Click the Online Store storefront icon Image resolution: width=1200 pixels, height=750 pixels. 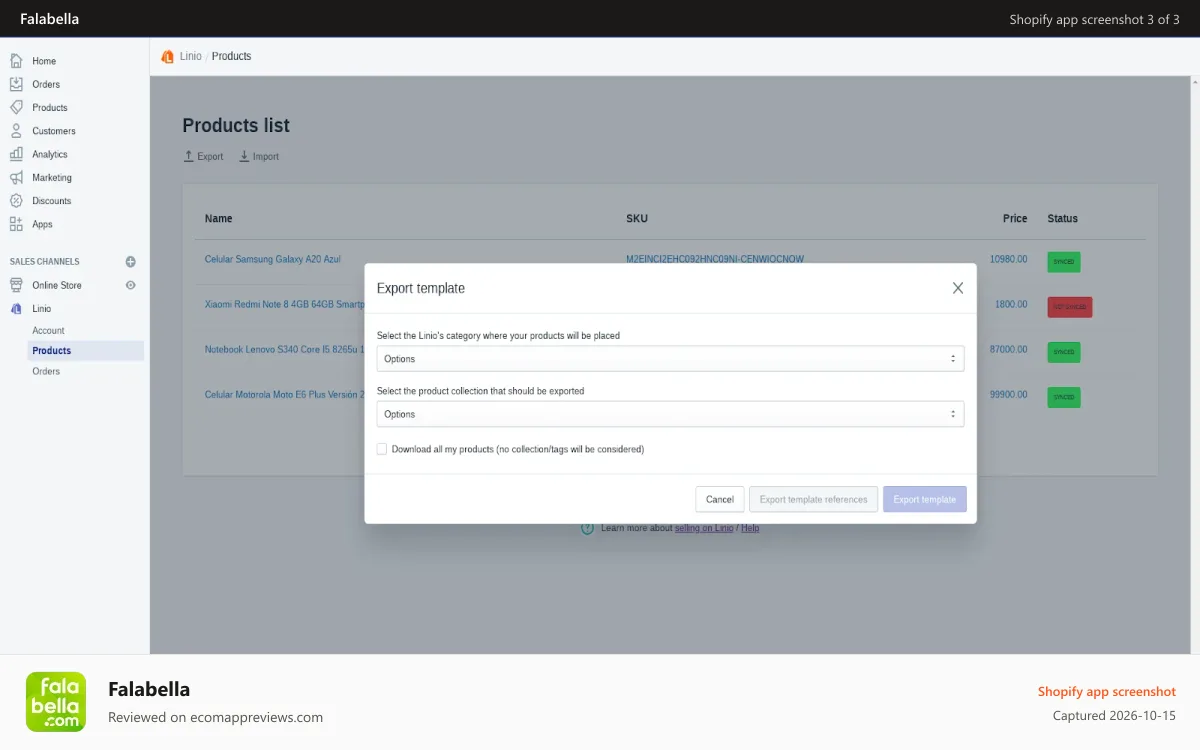[16, 285]
